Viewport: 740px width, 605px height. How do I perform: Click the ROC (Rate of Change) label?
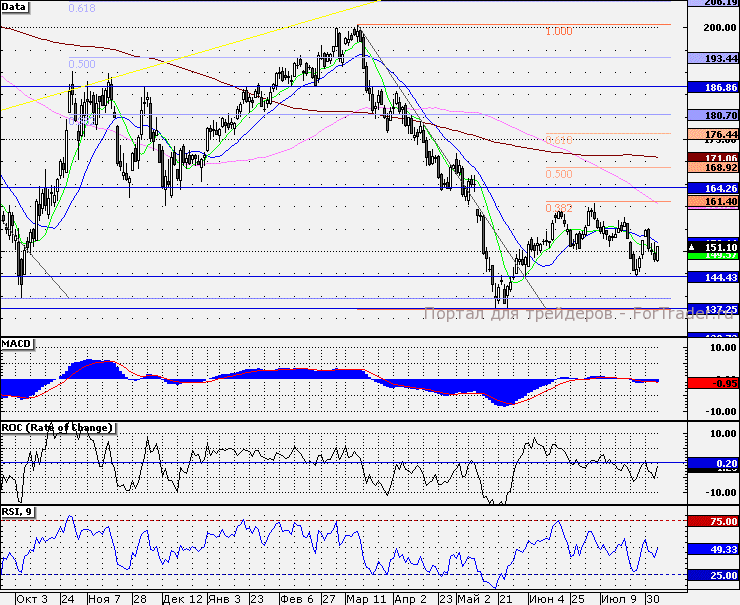coord(58,428)
